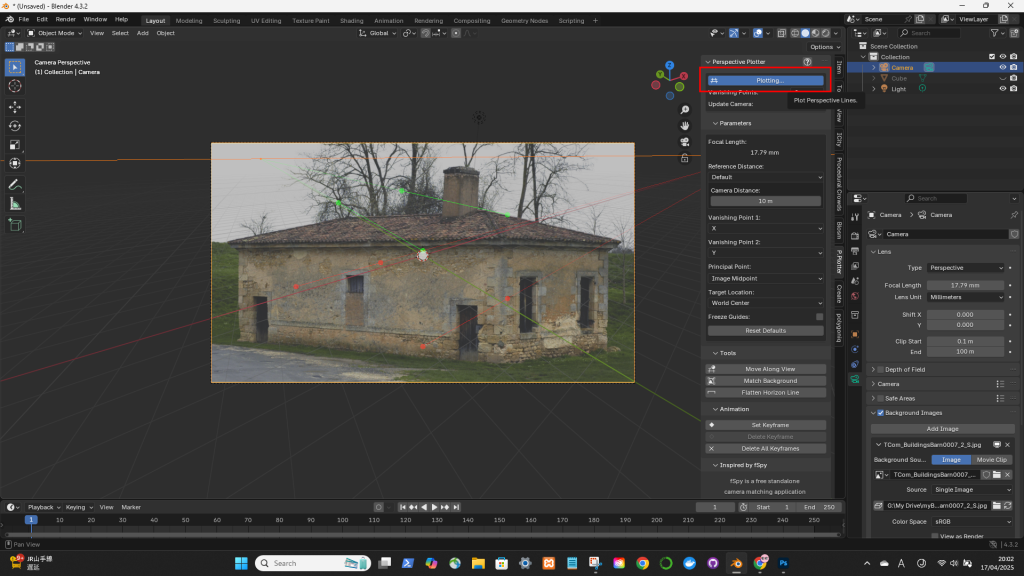
Task: Select the Rotate tool
Action: click(x=15, y=126)
